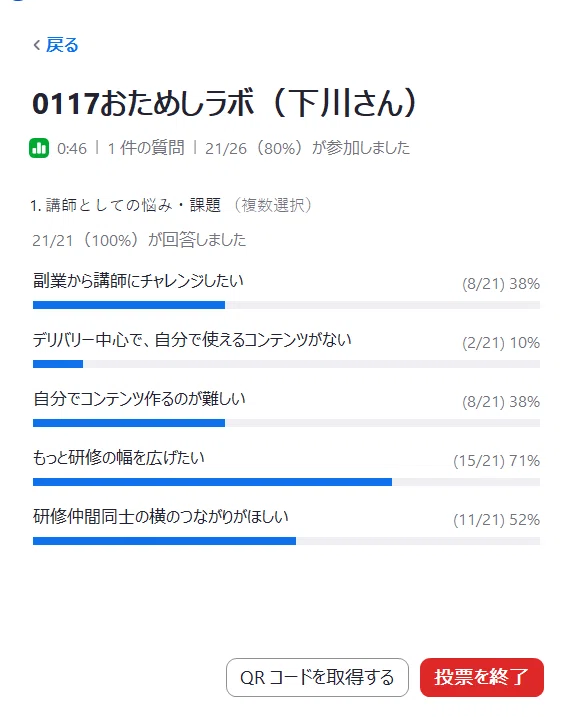Click the (2/21) 10% result count
The height and width of the screenshot is (717, 572).
pyautogui.click(x=501, y=342)
